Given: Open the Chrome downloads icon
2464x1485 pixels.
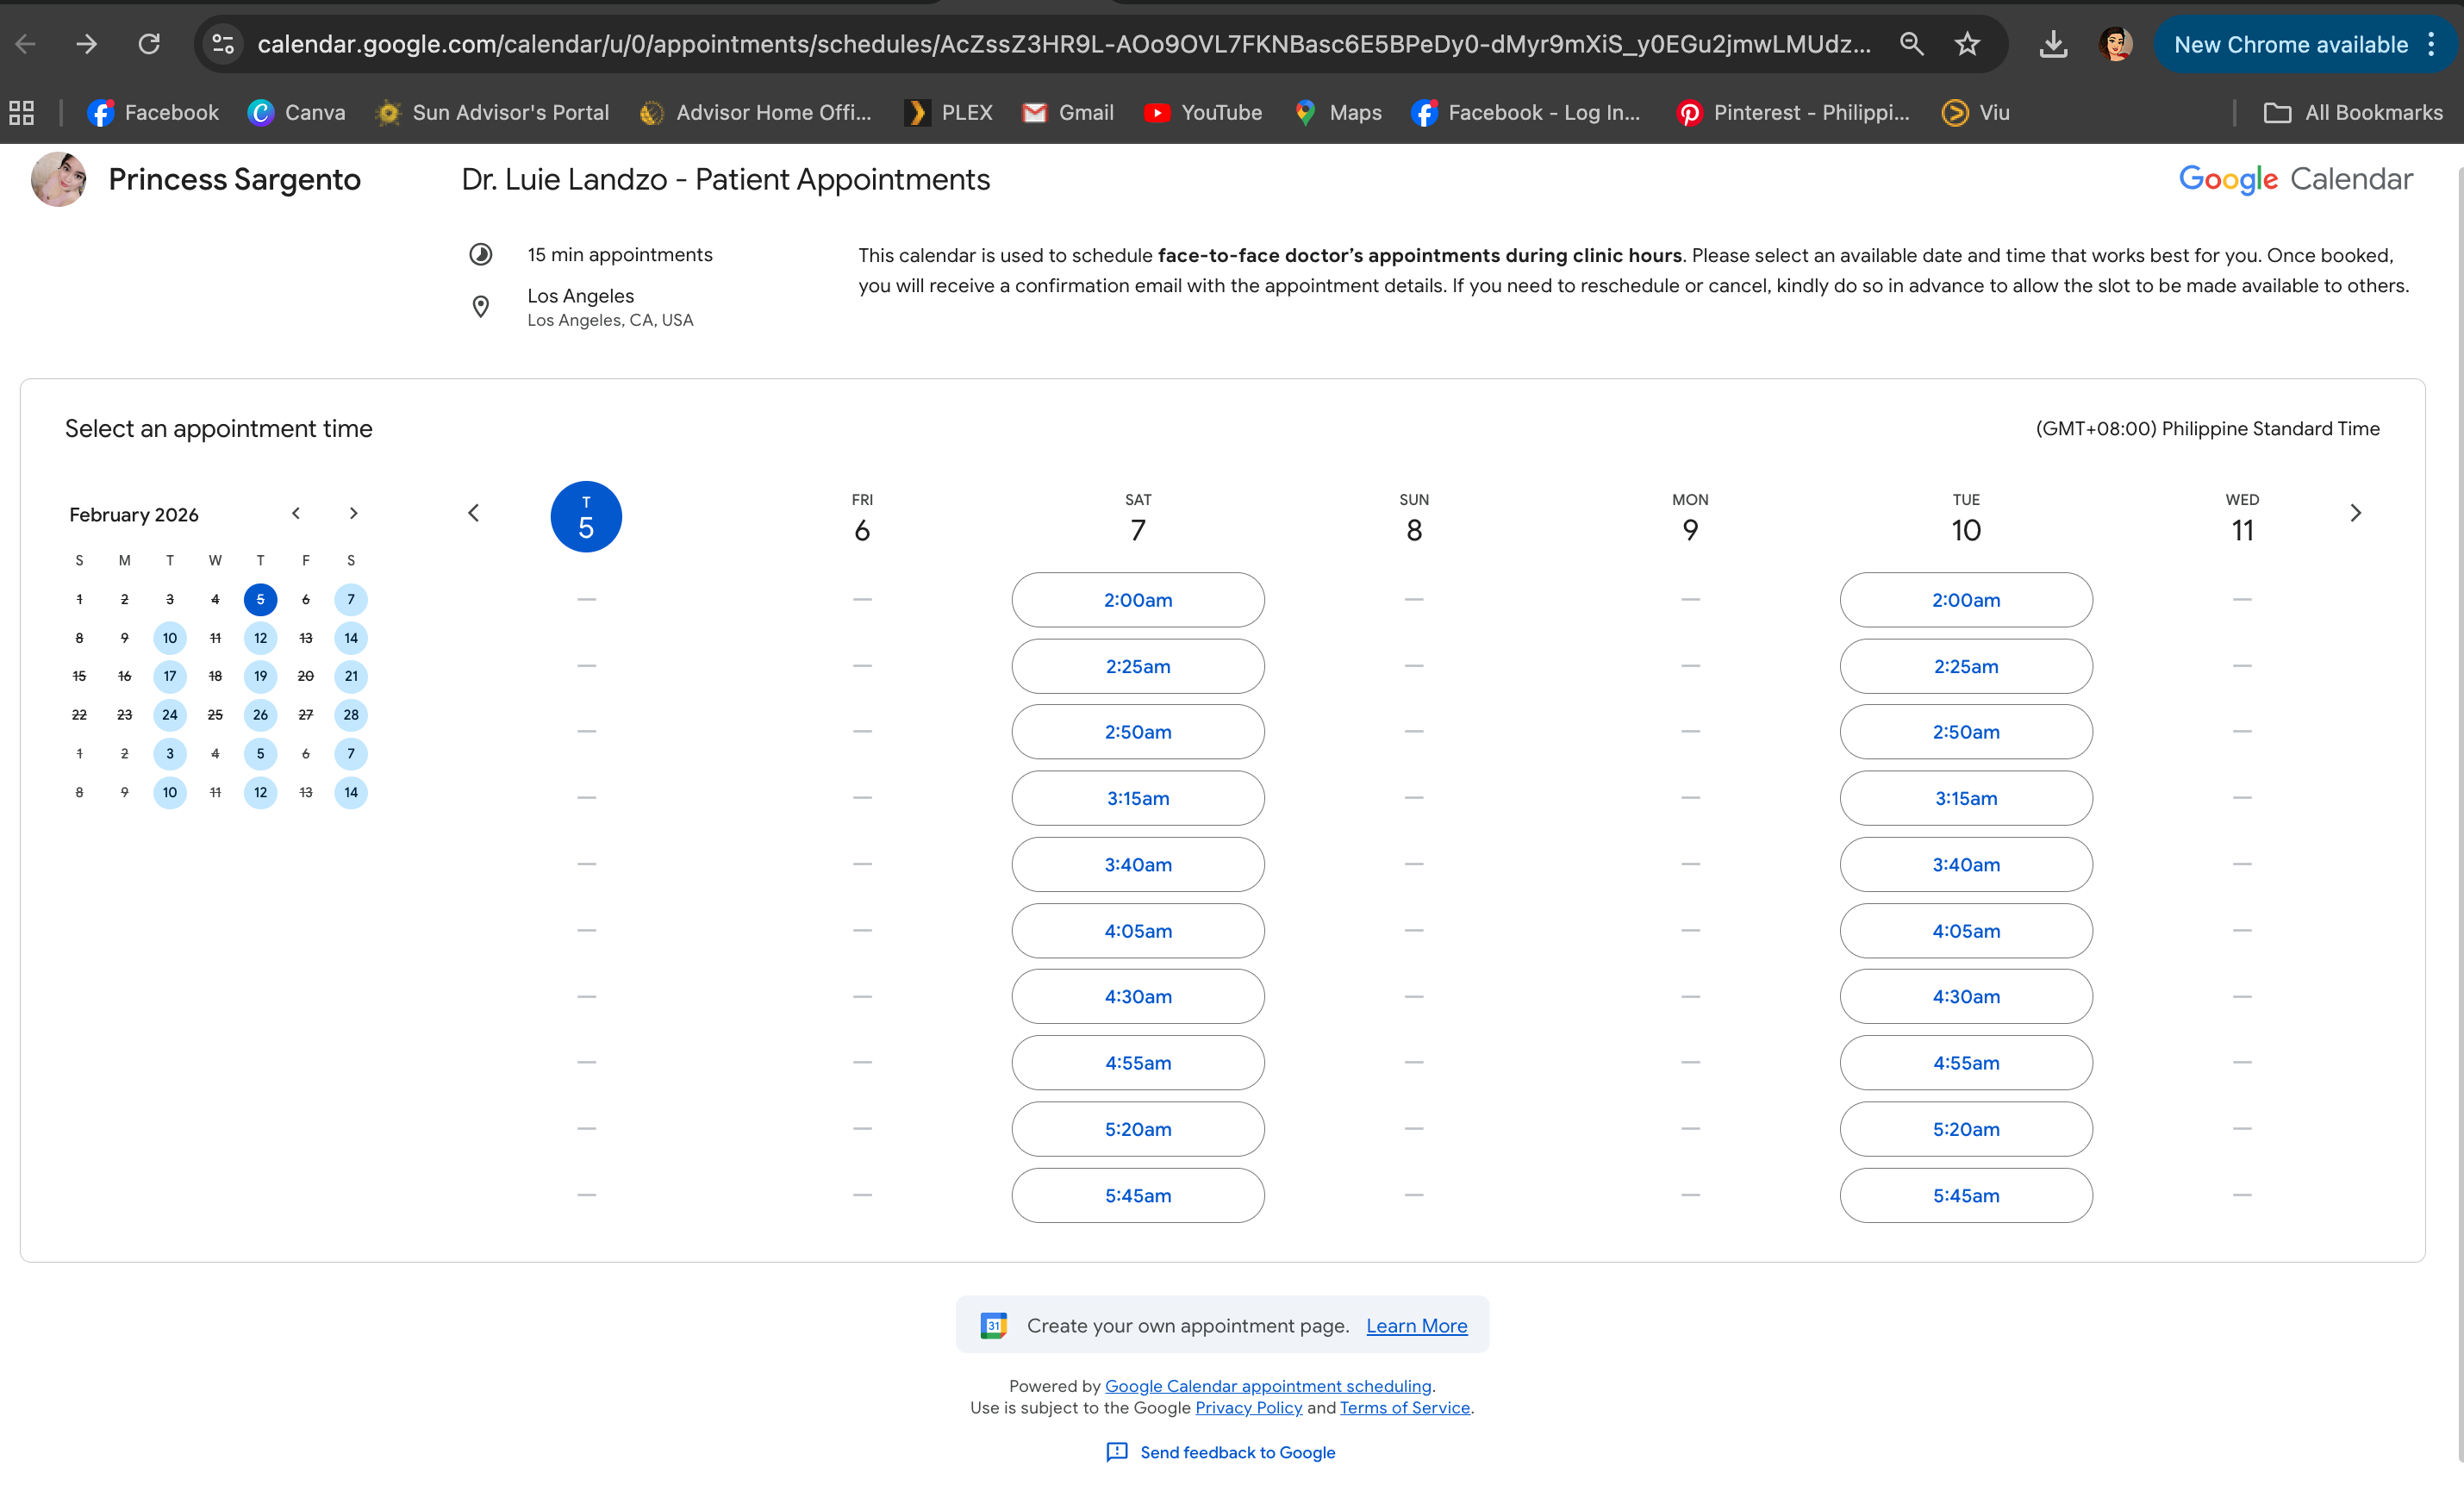Looking at the screenshot, I should point(2052,44).
